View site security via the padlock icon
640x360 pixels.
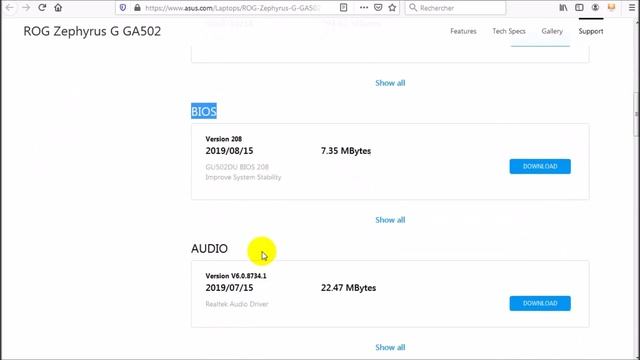(137, 8)
